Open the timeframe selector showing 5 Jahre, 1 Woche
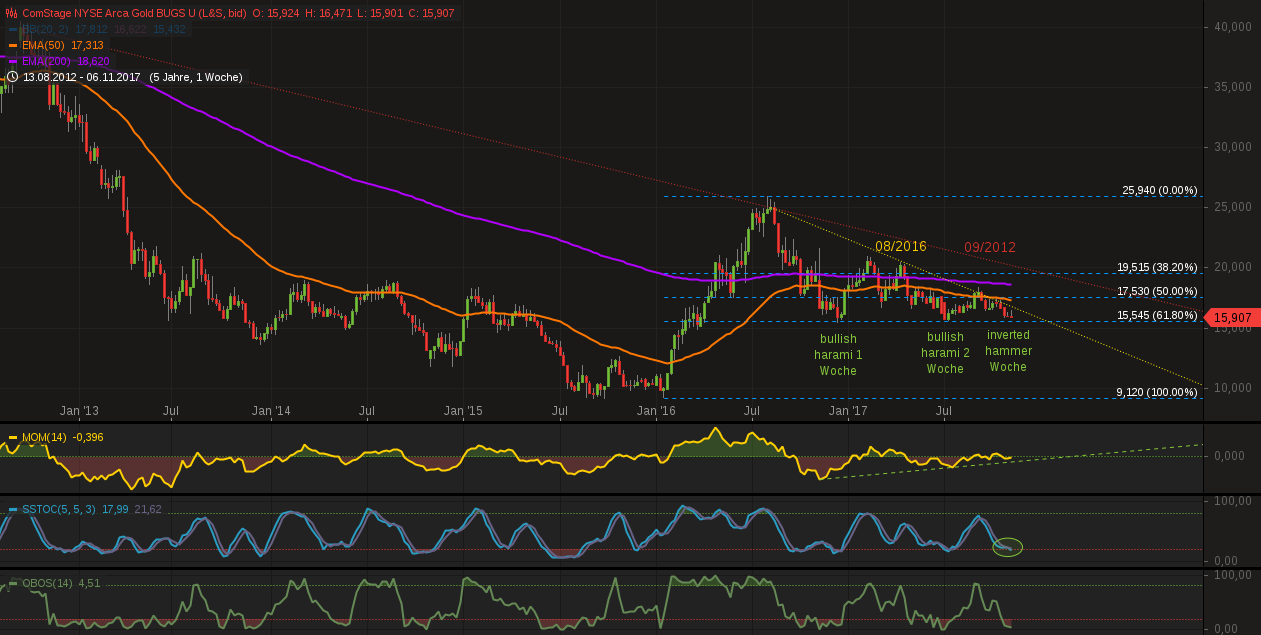 click(196, 76)
